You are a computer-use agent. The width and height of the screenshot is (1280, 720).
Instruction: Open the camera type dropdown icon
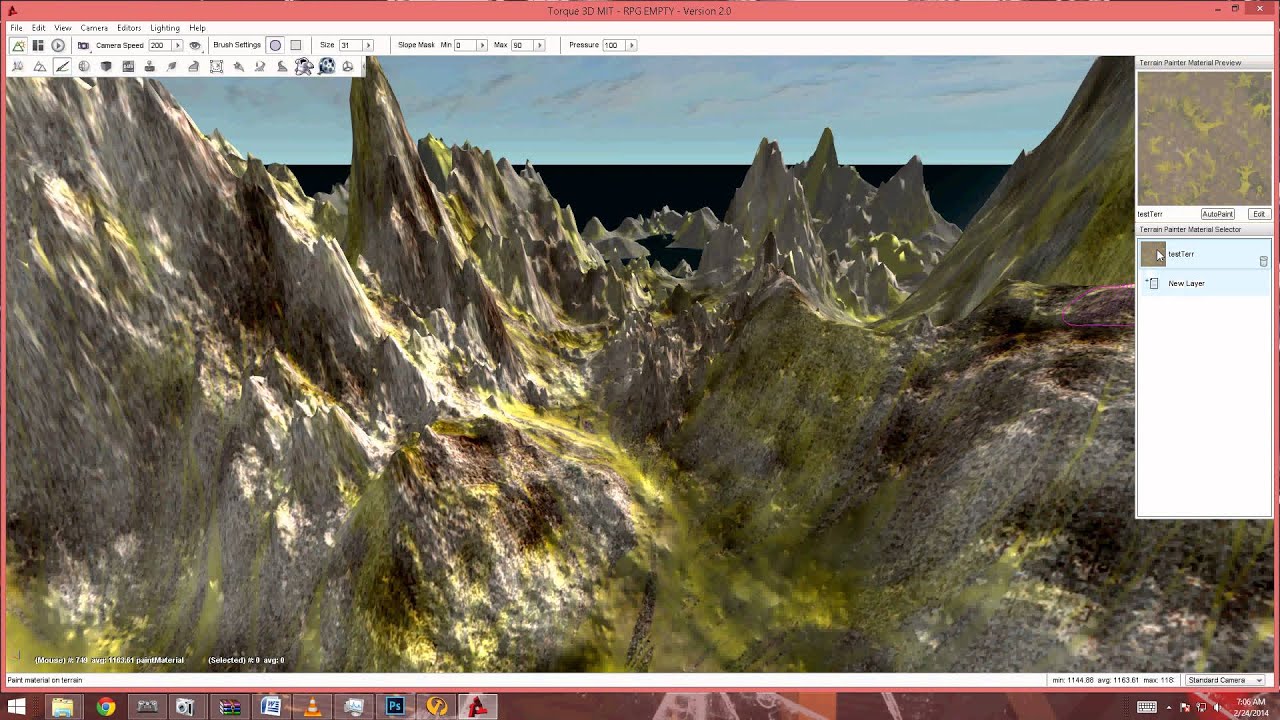83,45
